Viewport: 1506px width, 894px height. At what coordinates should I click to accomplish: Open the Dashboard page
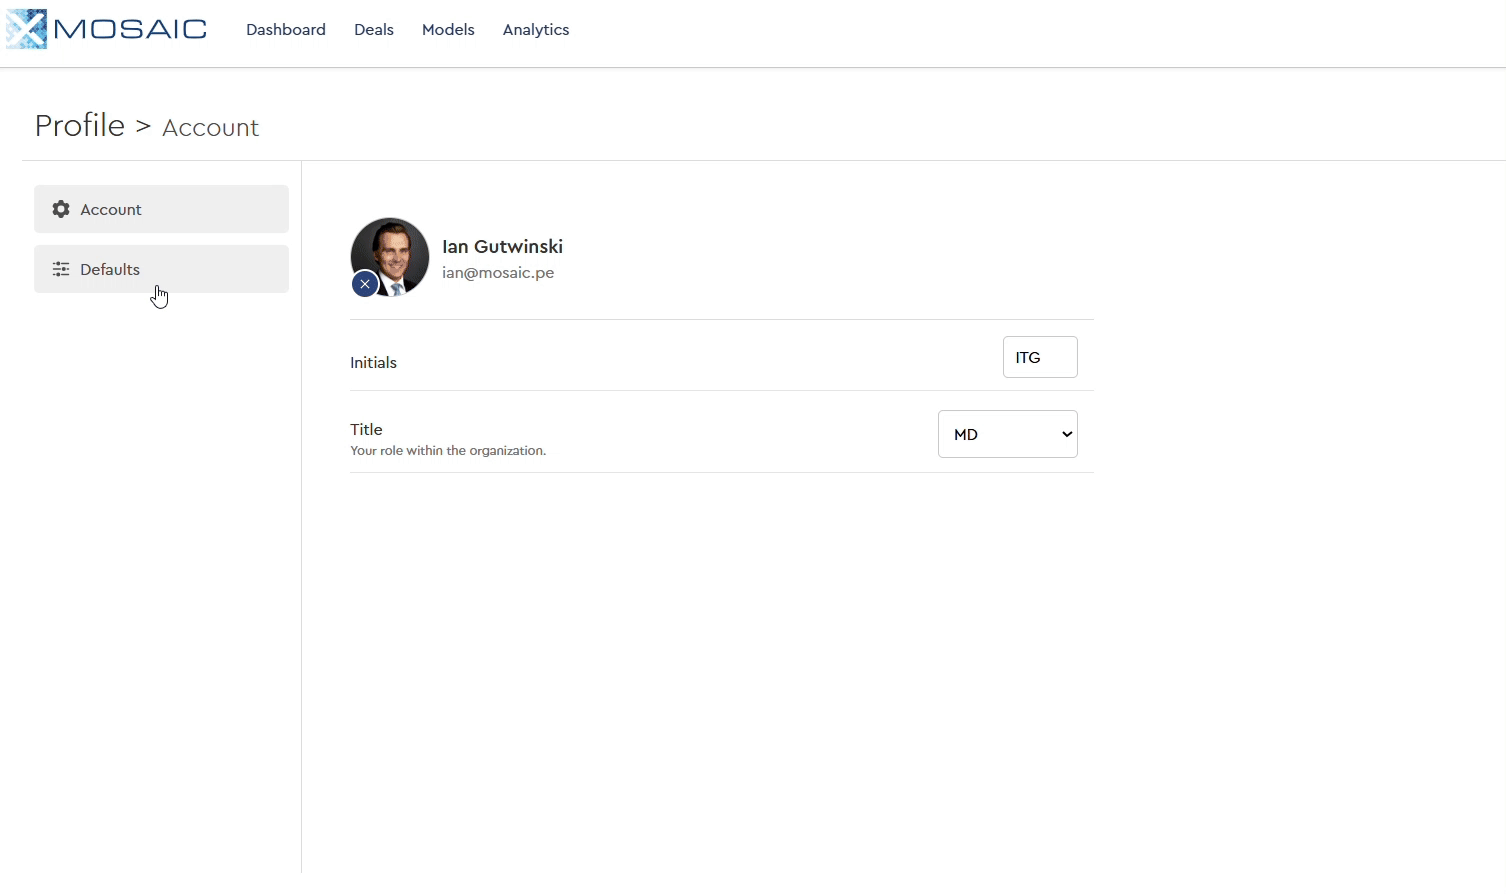click(286, 30)
